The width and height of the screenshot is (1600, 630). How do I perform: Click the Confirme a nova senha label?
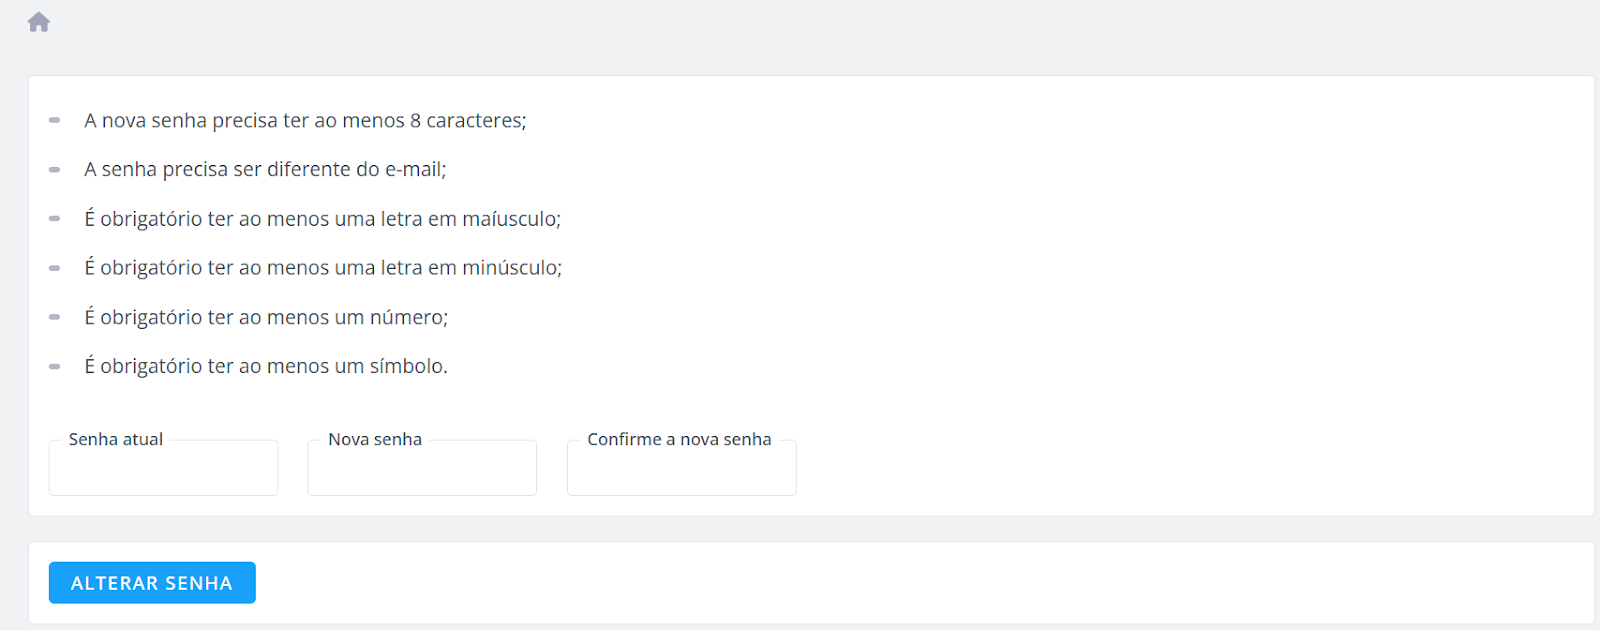[x=679, y=439]
